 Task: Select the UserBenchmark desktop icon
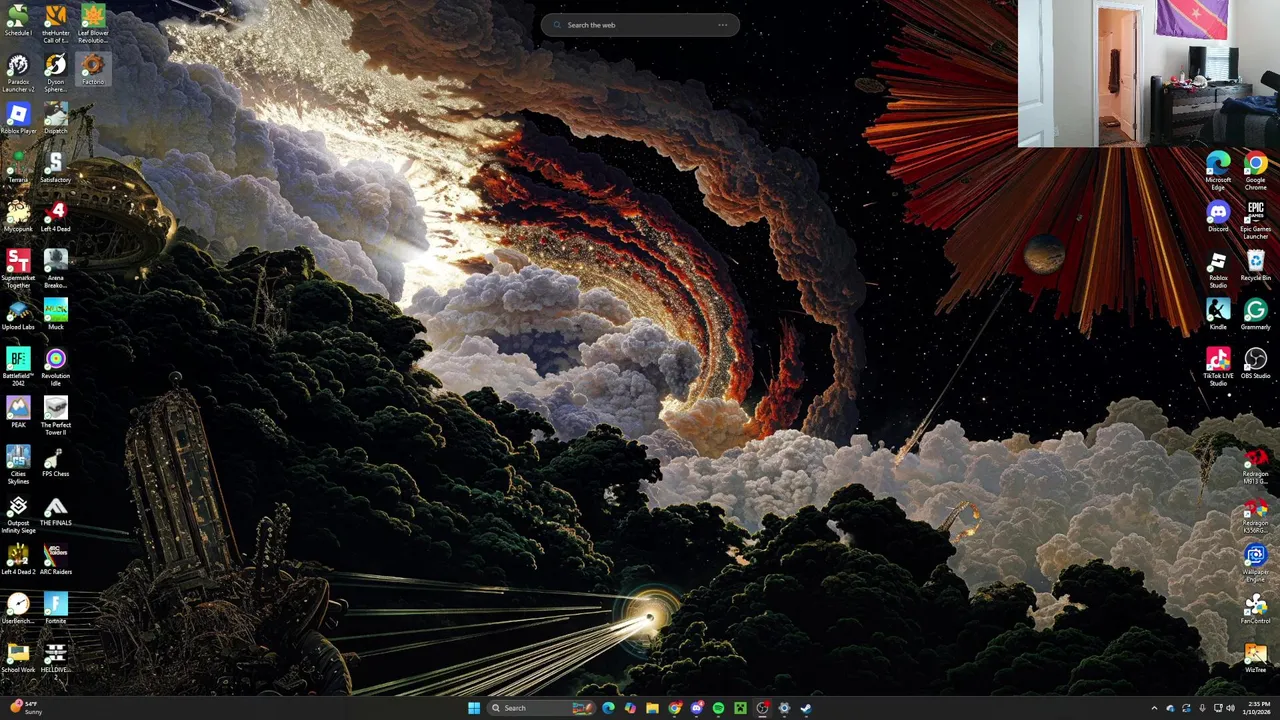point(18,609)
